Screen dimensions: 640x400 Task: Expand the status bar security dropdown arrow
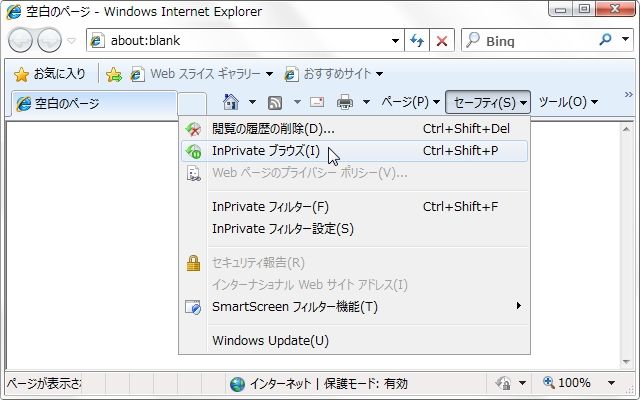(x=522, y=383)
